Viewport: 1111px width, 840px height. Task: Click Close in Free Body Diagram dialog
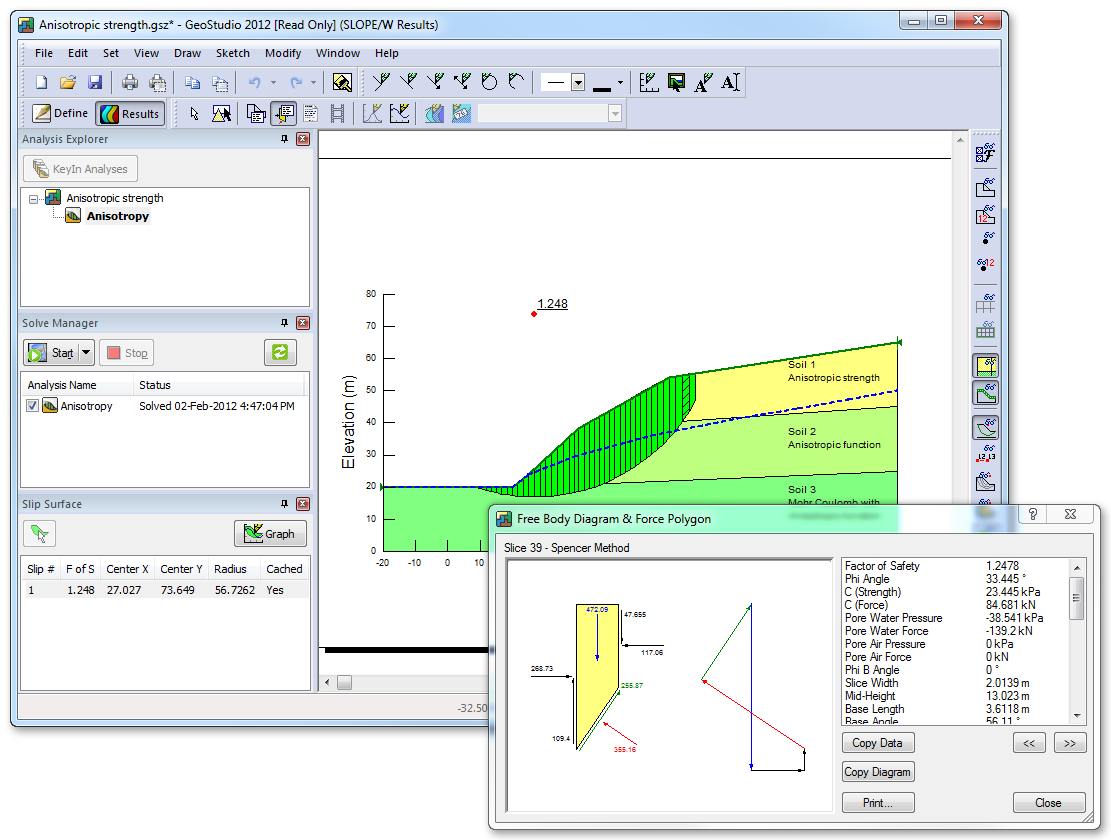[1049, 802]
